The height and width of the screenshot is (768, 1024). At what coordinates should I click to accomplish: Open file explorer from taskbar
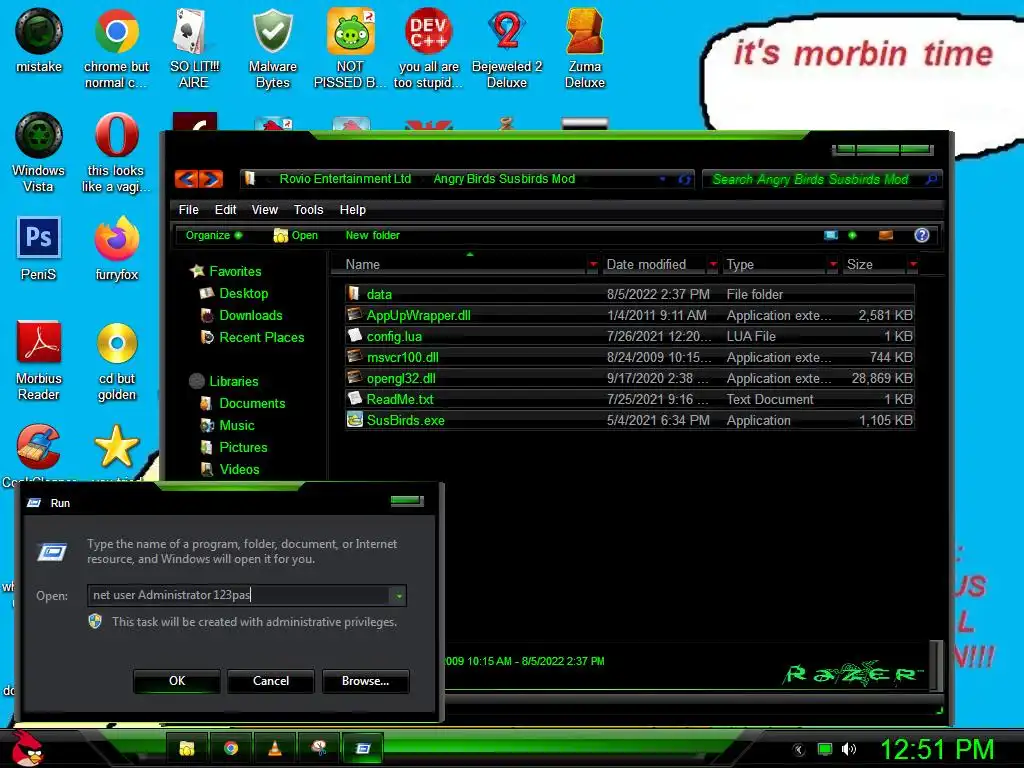(187, 748)
